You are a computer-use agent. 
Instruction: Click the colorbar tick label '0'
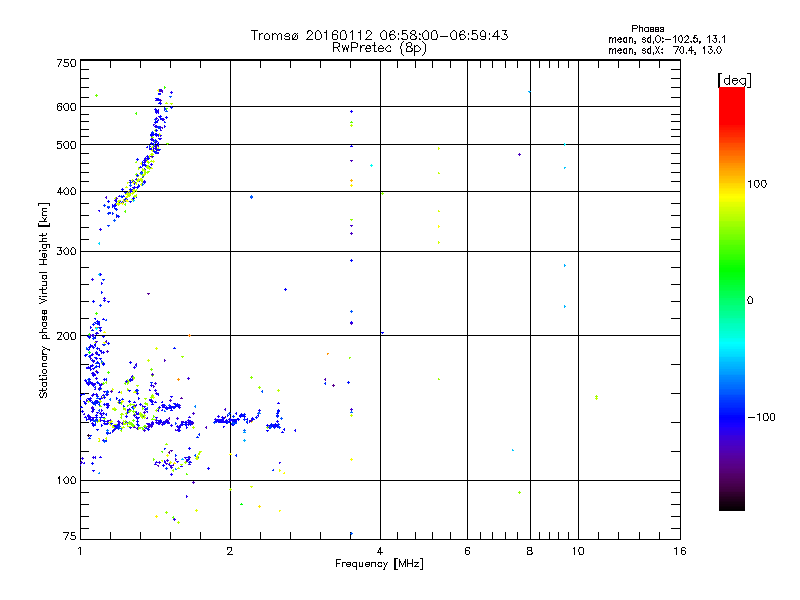point(750,301)
